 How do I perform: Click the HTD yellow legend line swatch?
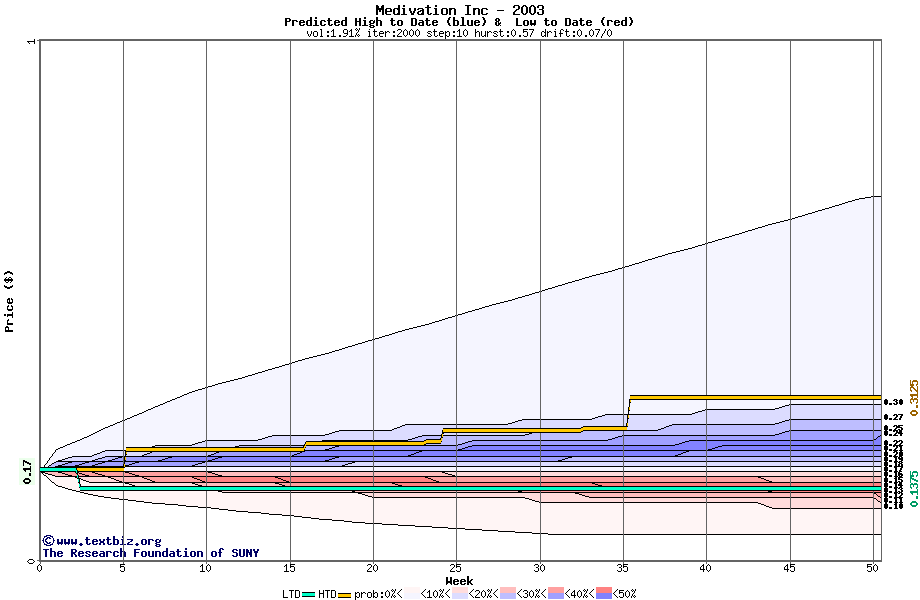click(344, 595)
